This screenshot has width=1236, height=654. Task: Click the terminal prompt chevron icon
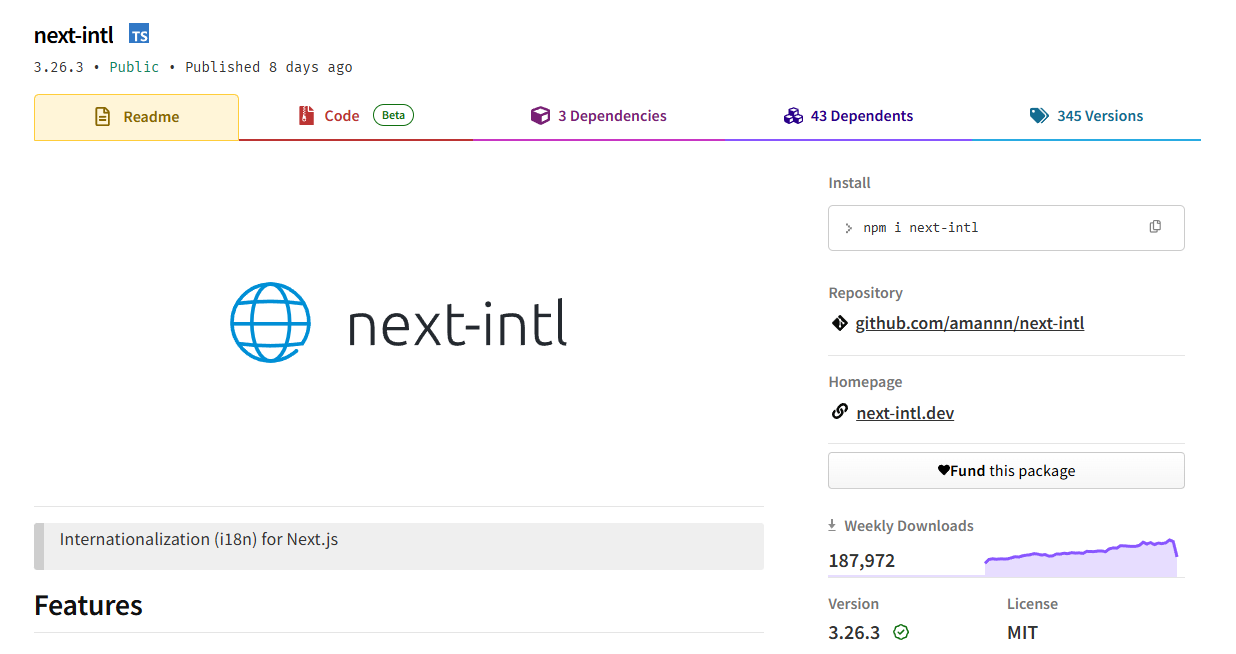(x=848, y=228)
